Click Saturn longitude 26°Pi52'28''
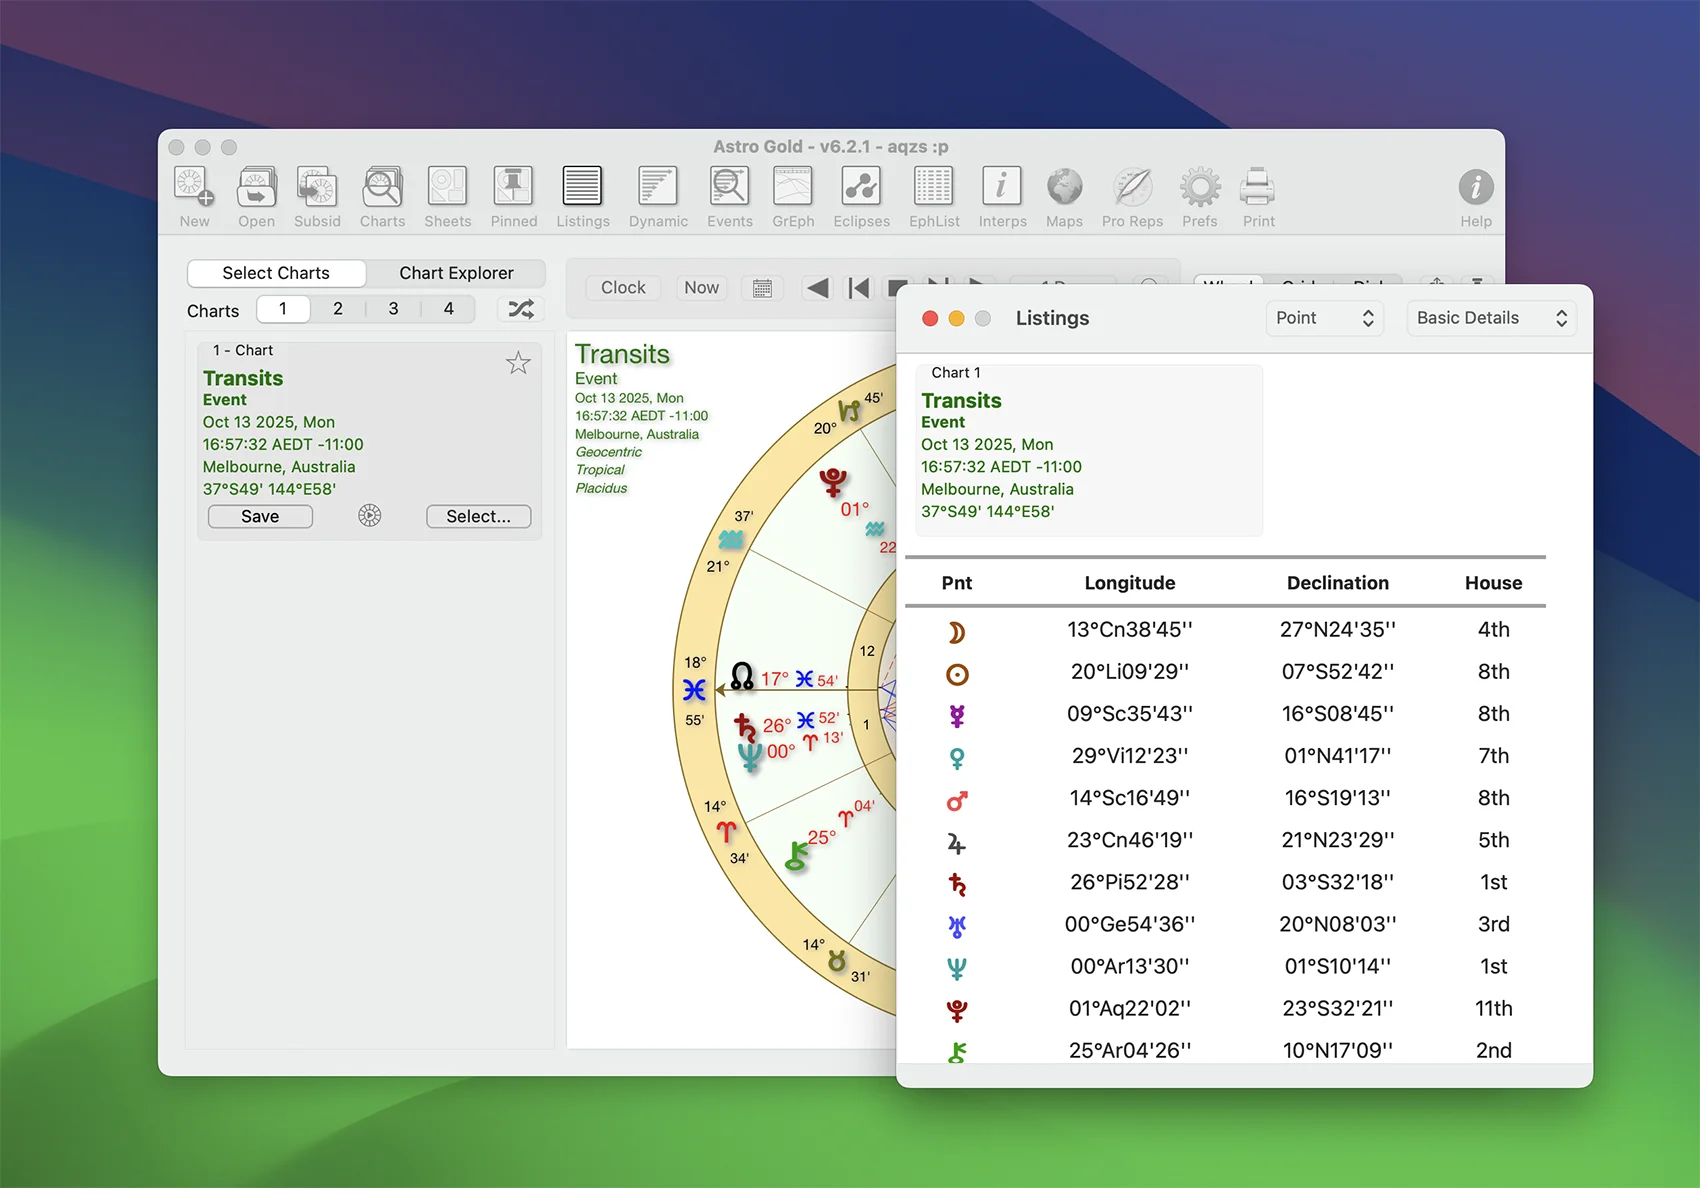Screen dimensions: 1700x1188 (1130, 882)
